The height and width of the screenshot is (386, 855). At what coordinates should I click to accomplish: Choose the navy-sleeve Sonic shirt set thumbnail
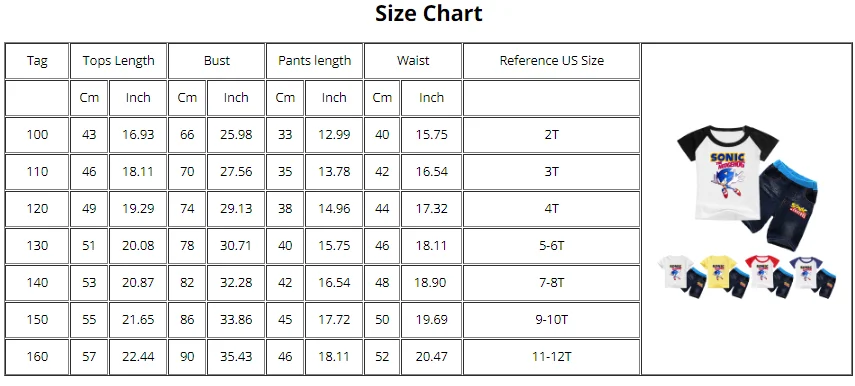coord(813,276)
